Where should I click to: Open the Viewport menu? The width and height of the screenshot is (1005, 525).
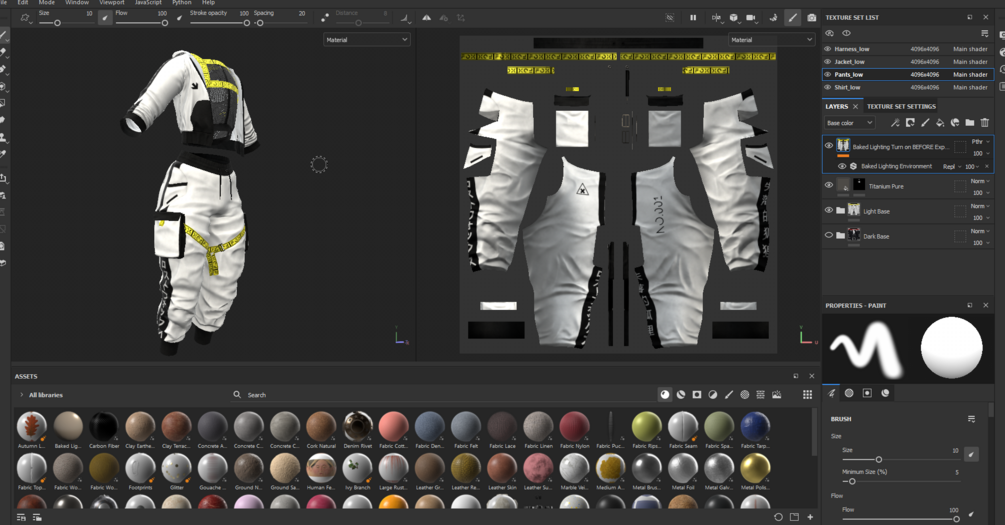click(x=112, y=3)
